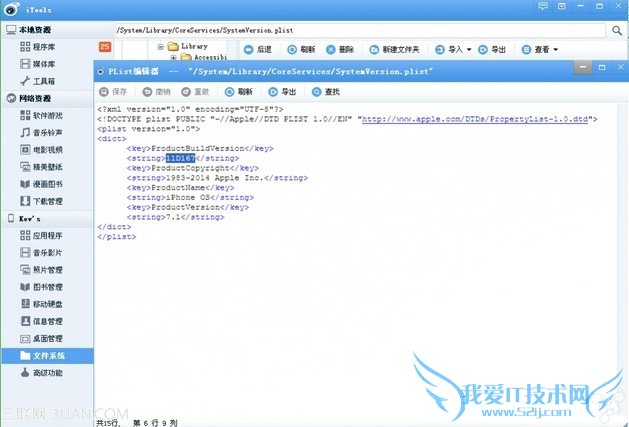Viewport: 629px width, 427px height.
Task: Open 移动硬盘 portable disk
Action: 42,304
